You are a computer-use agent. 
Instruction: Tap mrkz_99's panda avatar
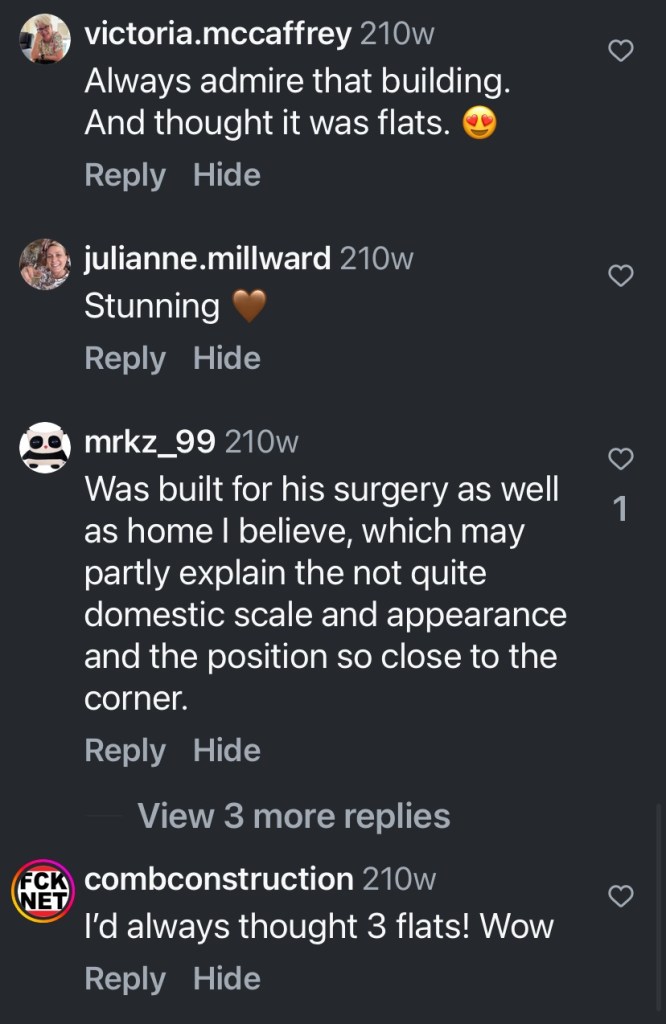pos(45,447)
